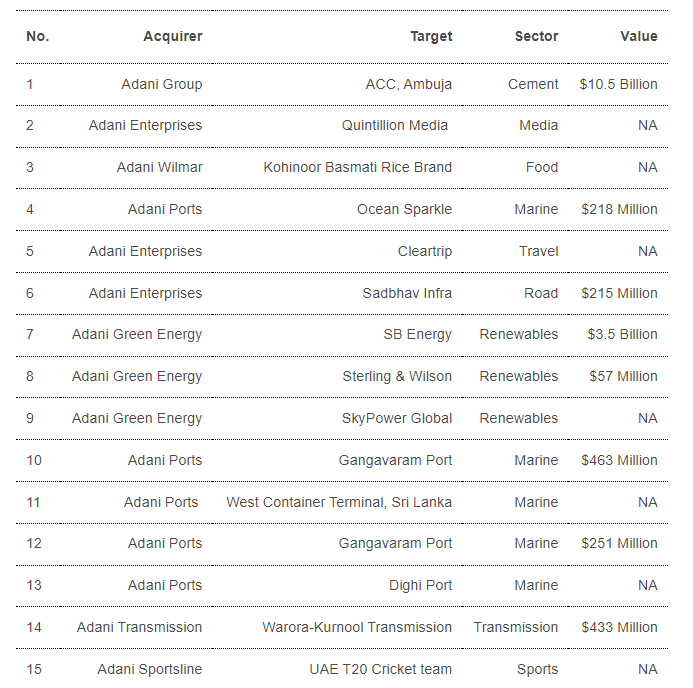Select the Sterling & Wilson cell
Viewport: 693px width, 688px height.
(x=397, y=376)
